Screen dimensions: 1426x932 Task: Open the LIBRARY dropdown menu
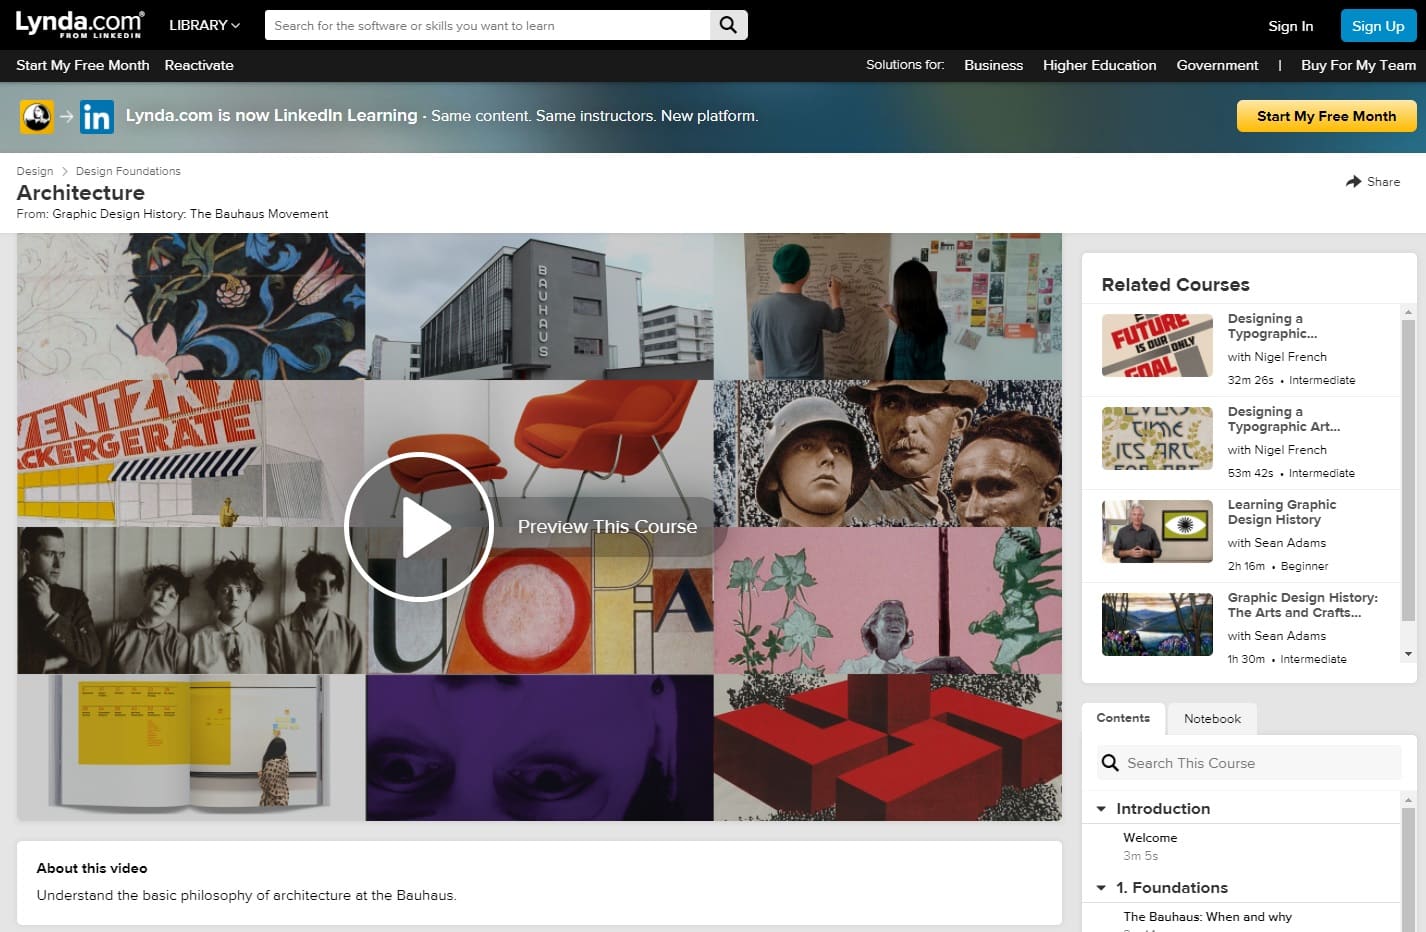(204, 25)
